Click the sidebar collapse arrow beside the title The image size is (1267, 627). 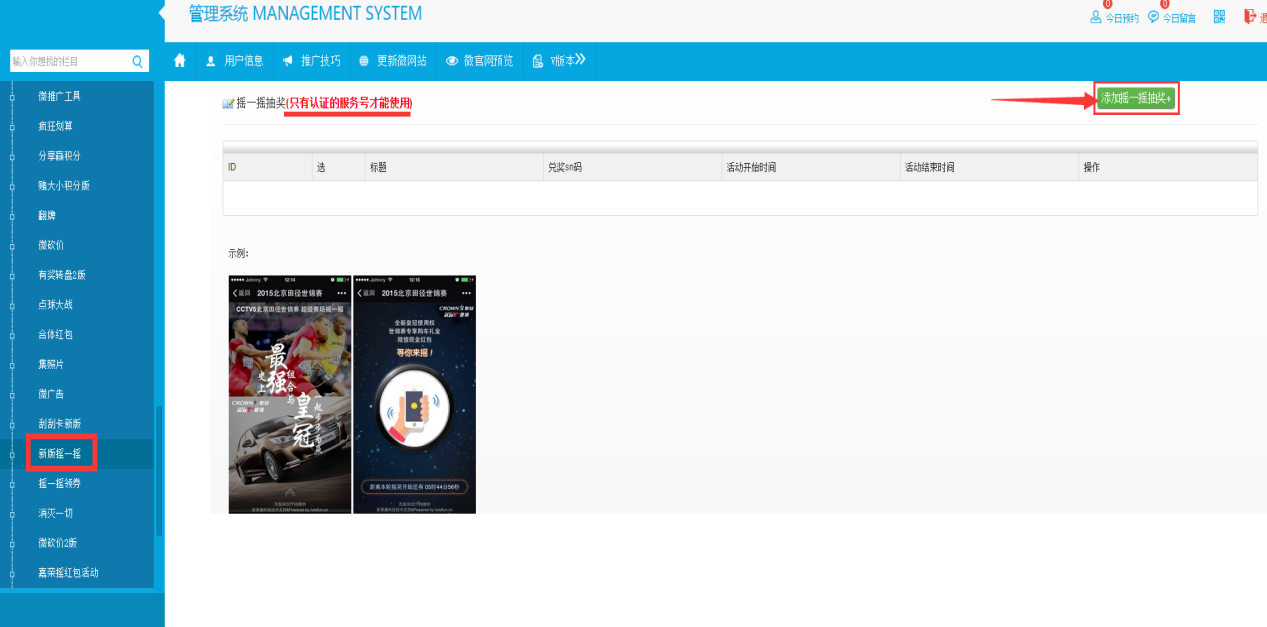(161, 13)
